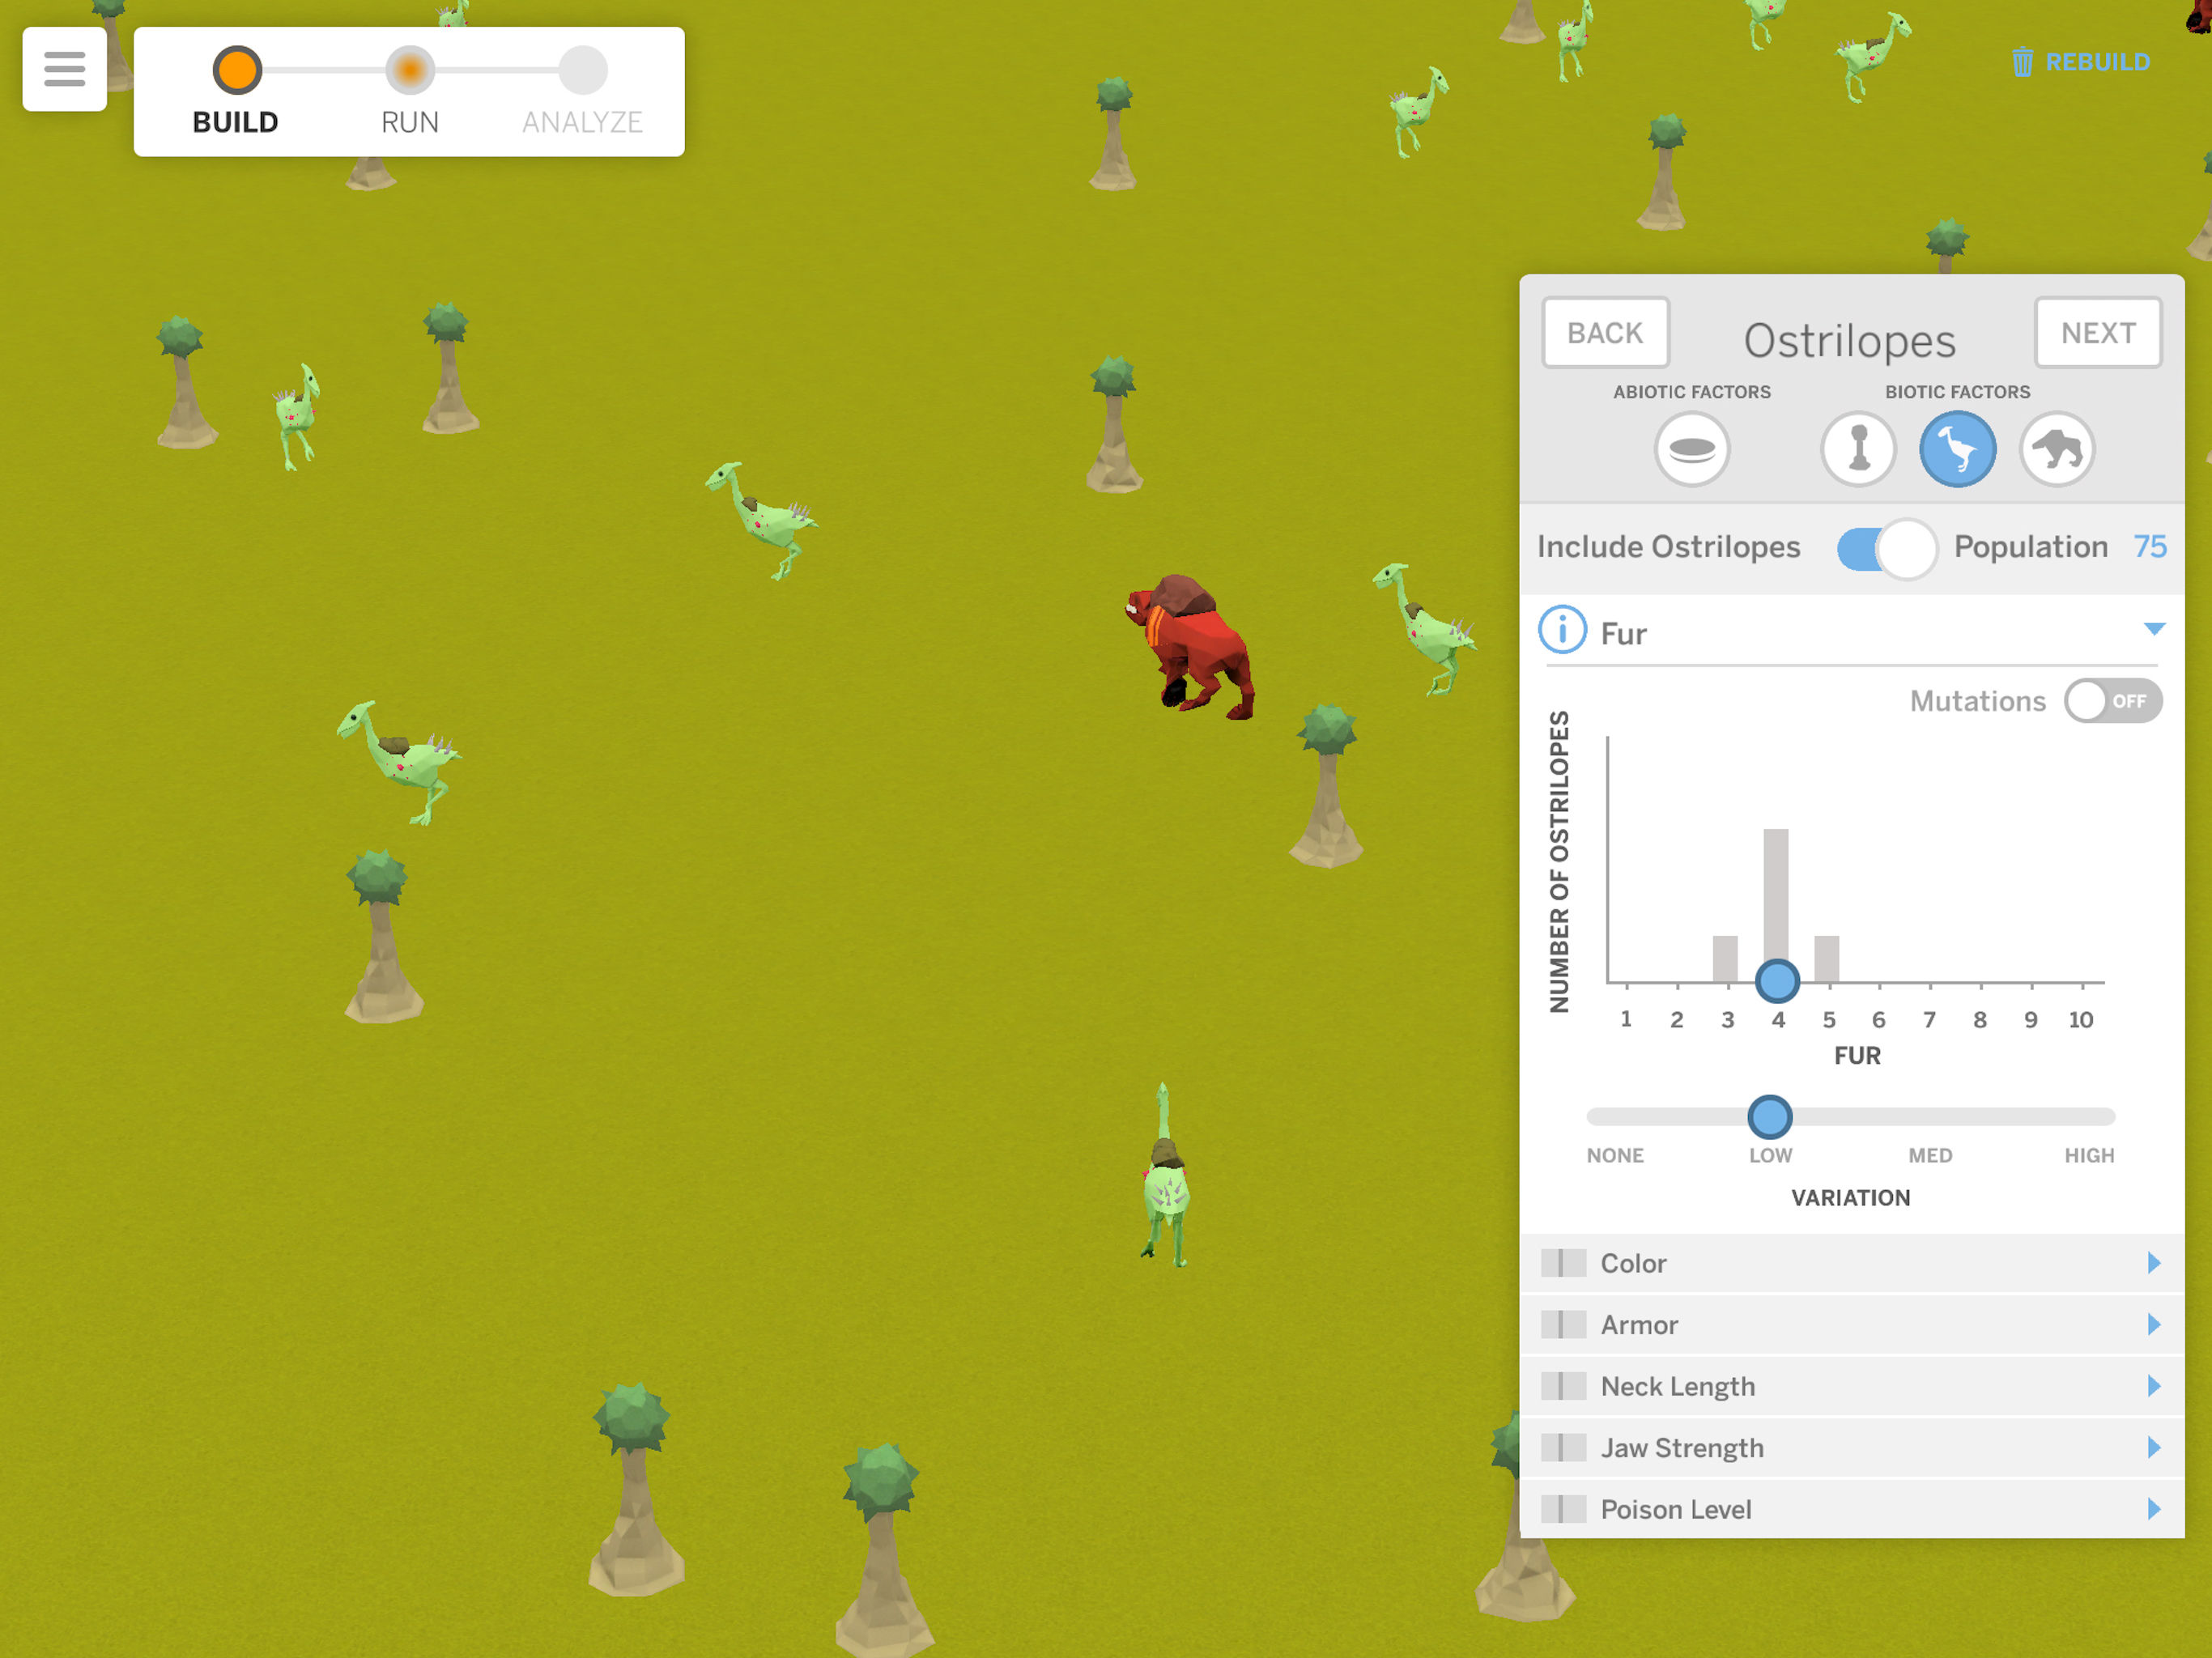Click the Color row histogram icon
Screen dimensions: 2212x1658
1563,1263
